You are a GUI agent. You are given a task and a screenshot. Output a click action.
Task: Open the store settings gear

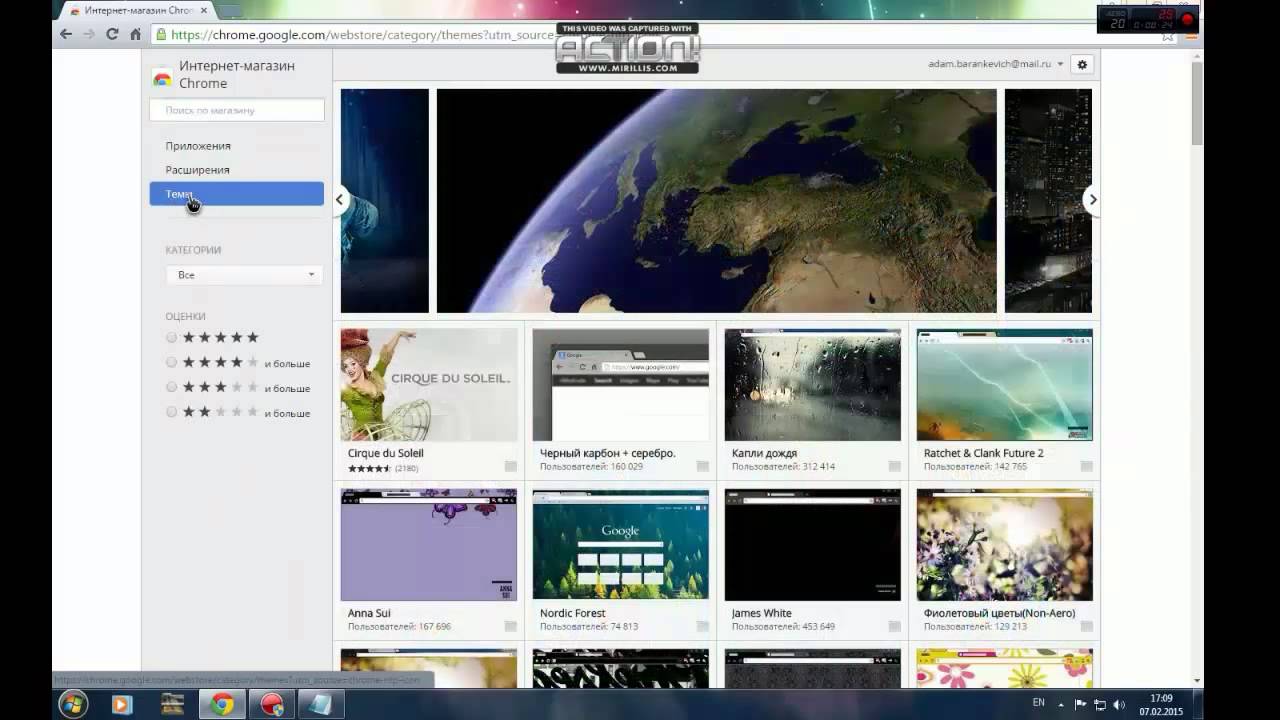coord(1081,64)
